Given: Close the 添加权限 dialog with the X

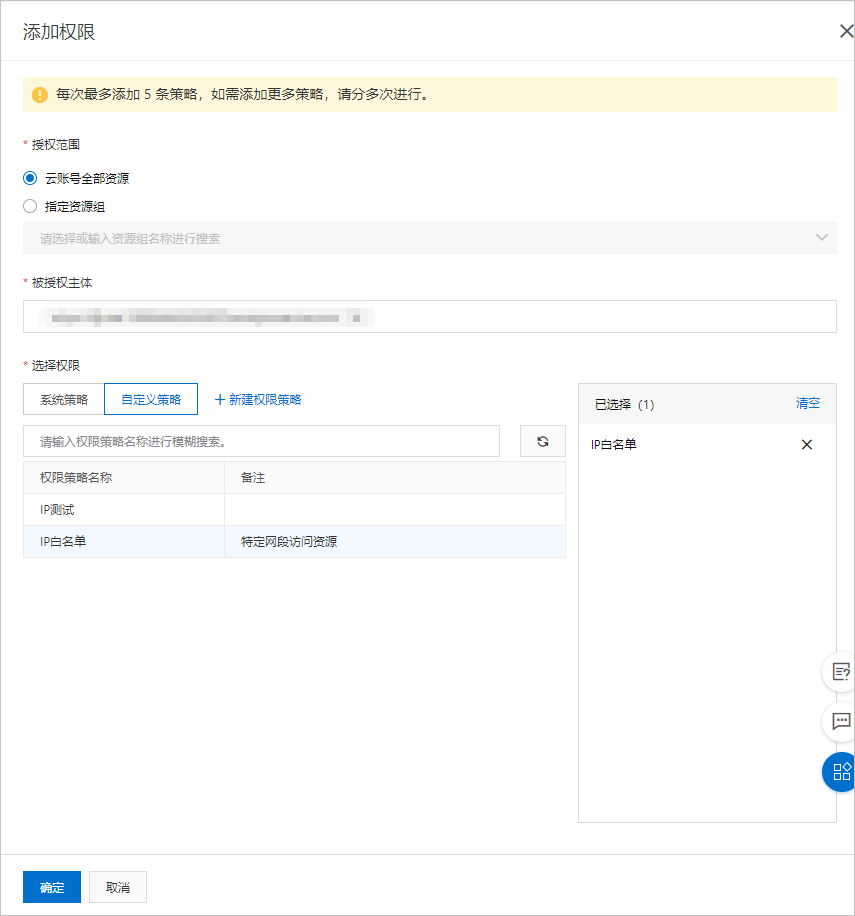Looking at the screenshot, I should point(846,31).
